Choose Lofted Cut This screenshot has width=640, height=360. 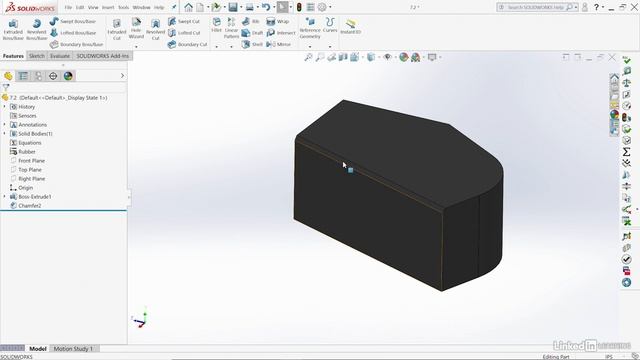pyautogui.click(x=184, y=33)
